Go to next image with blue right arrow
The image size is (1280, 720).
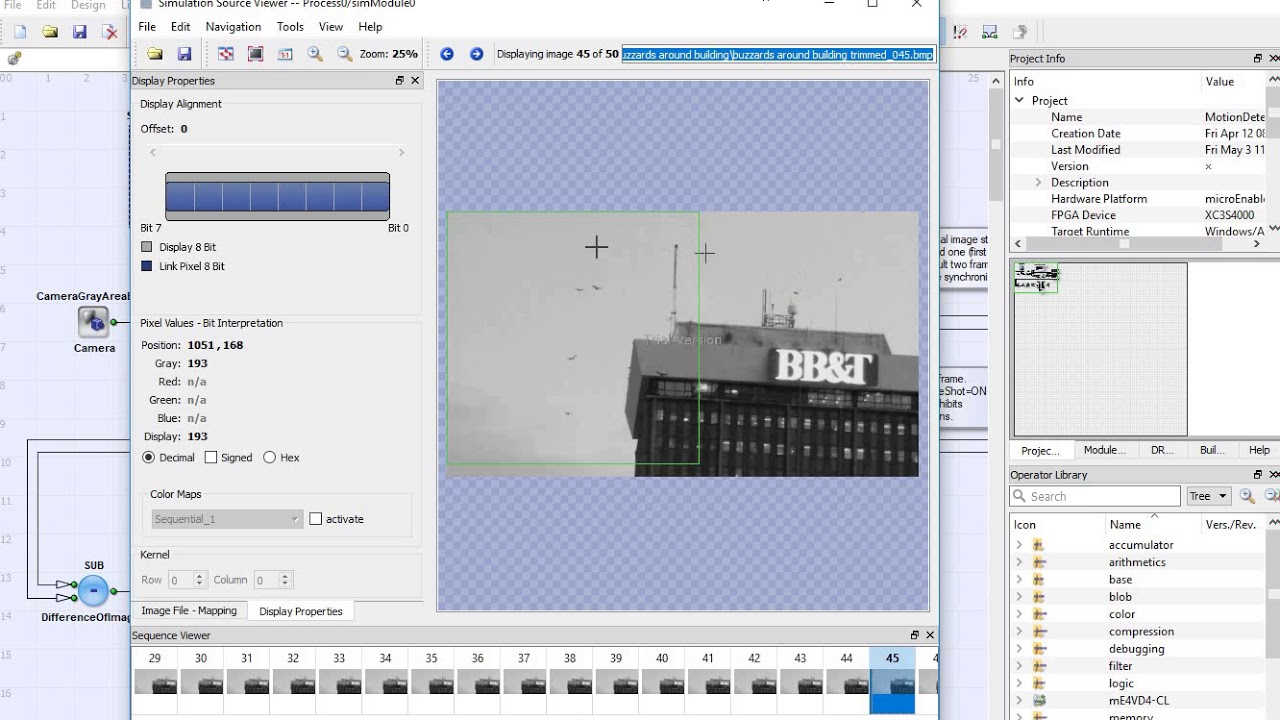click(x=476, y=54)
